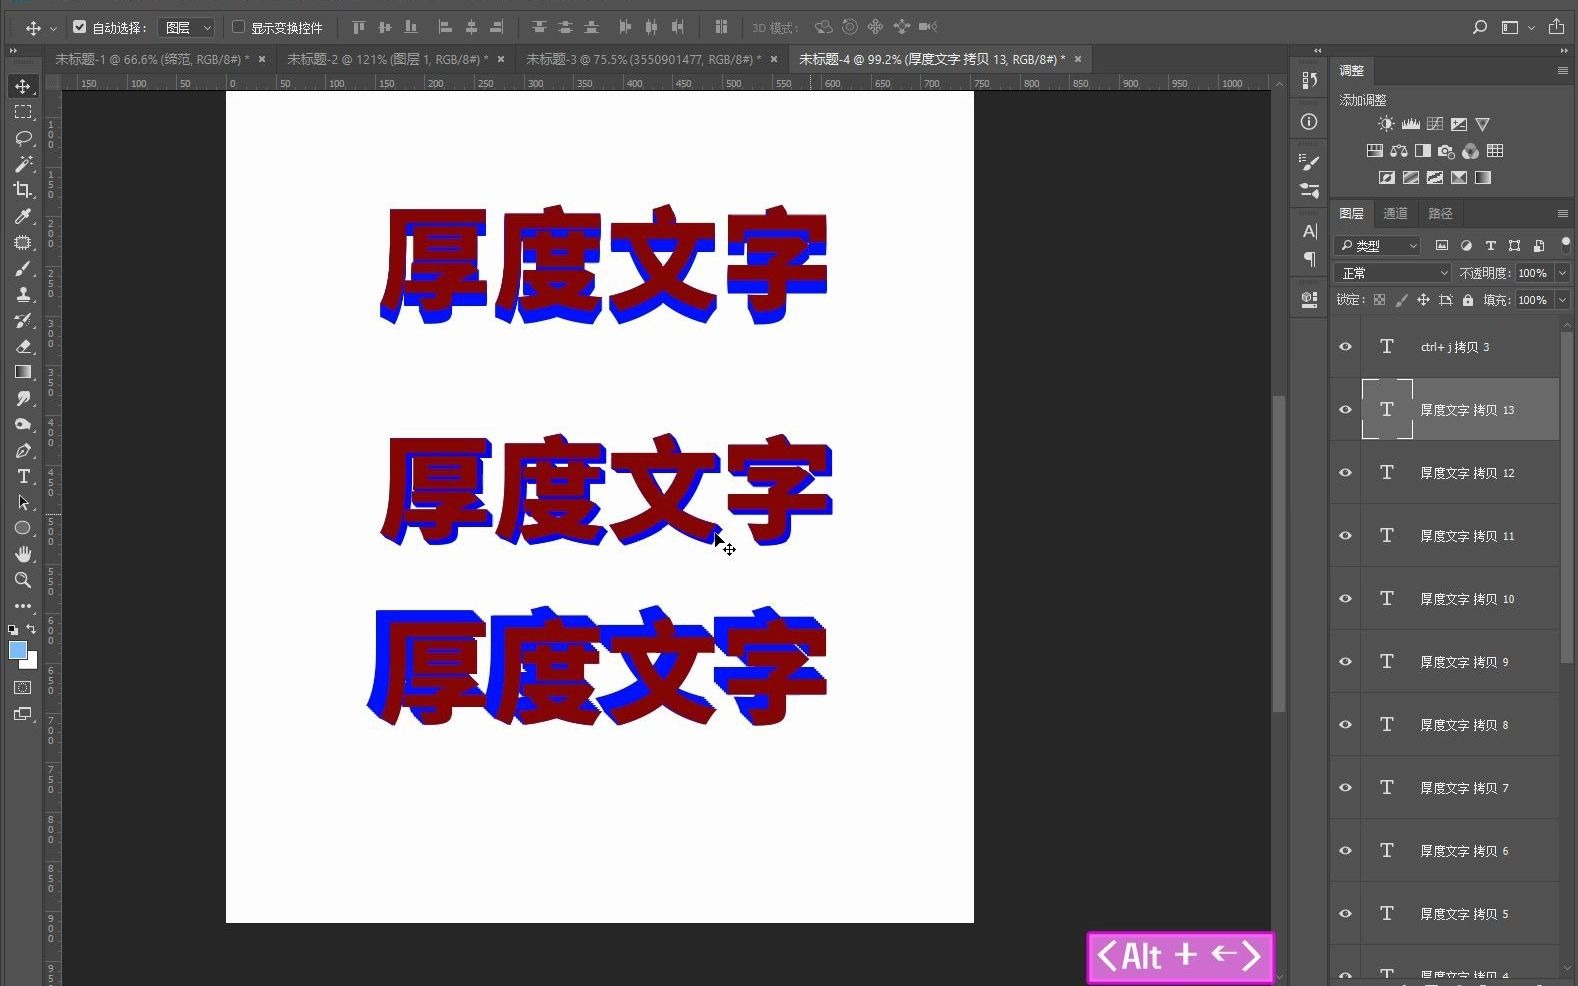Close the 未标题-4 document tab

pyautogui.click(x=1078, y=59)
